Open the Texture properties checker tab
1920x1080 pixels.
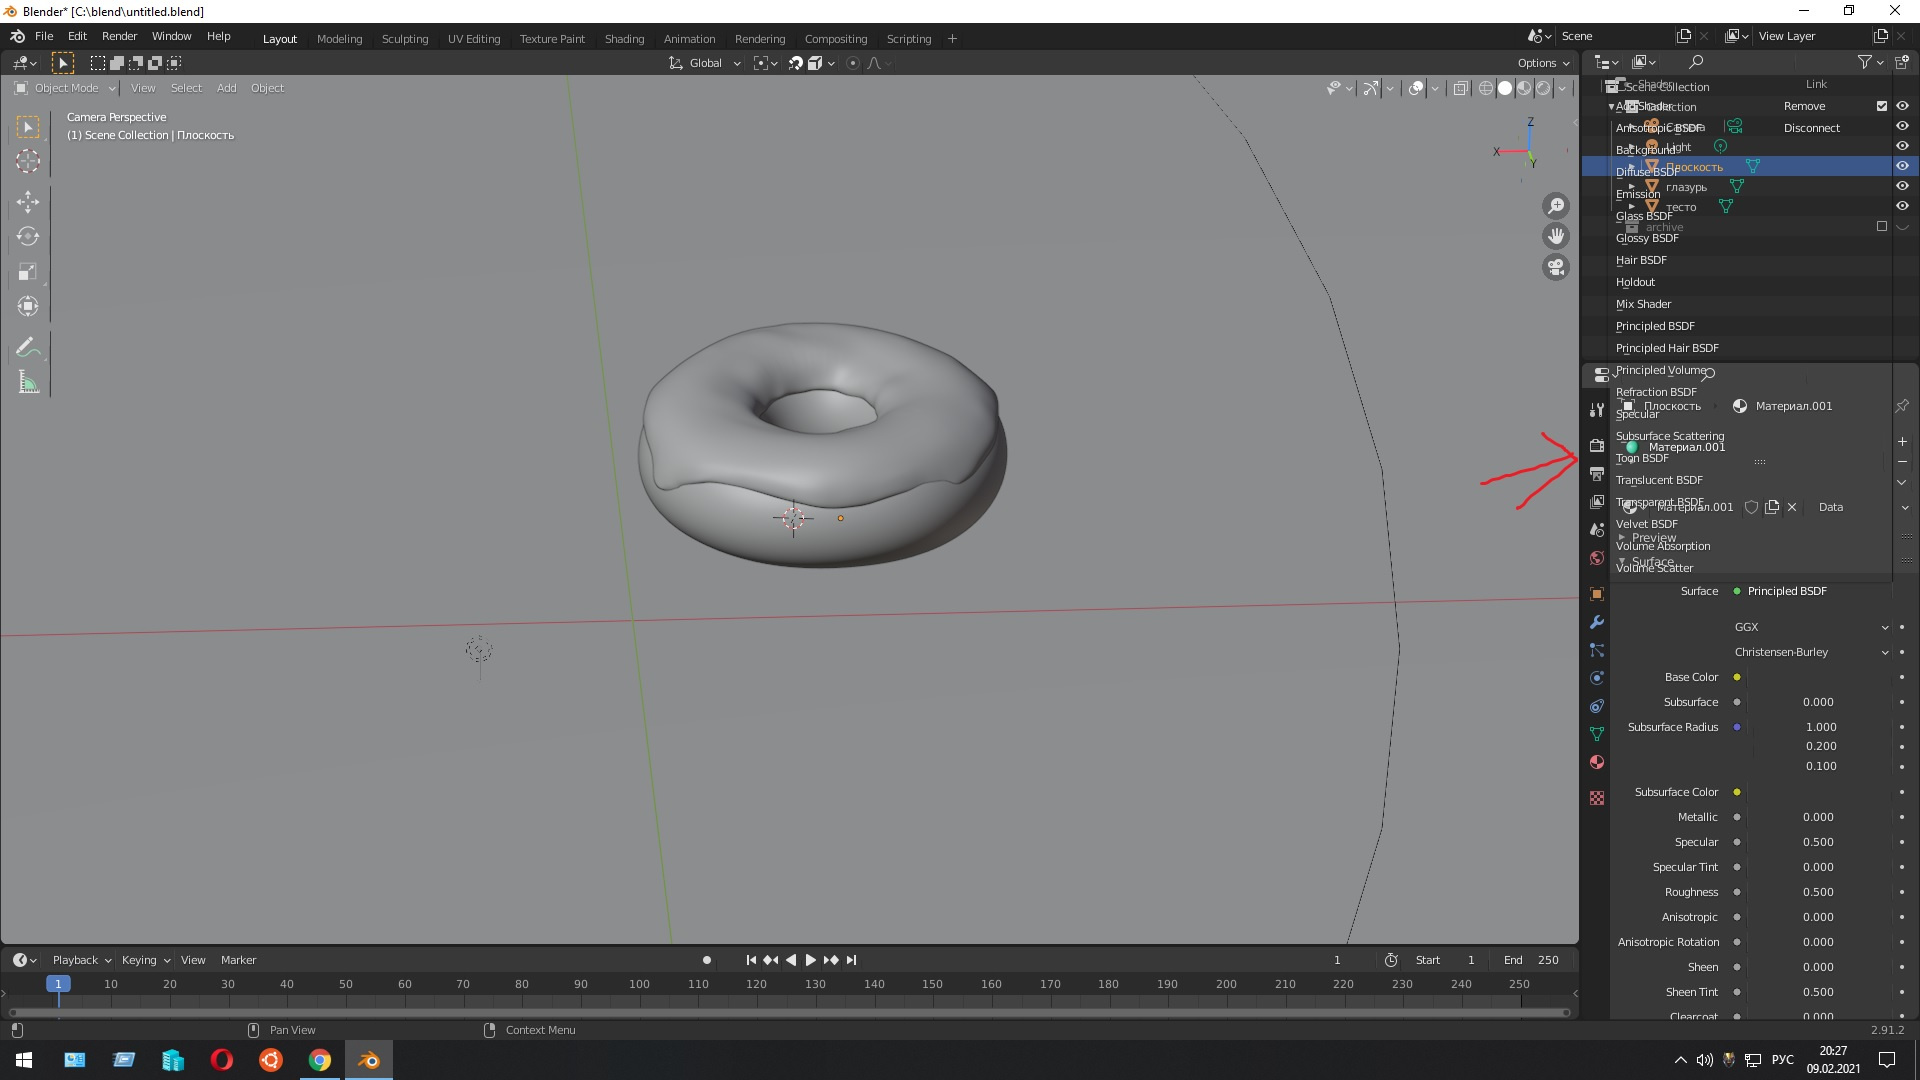pyautogui.click(x=1597, y=798)
